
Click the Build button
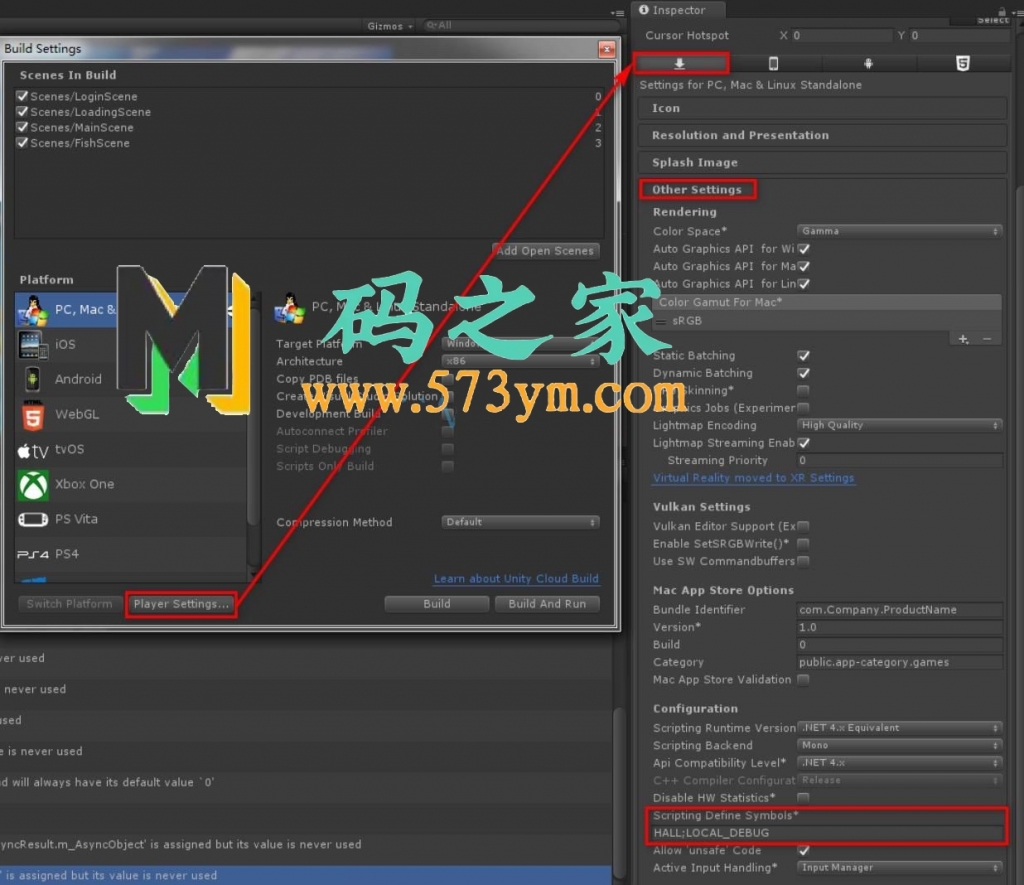(x=437, y=604)
